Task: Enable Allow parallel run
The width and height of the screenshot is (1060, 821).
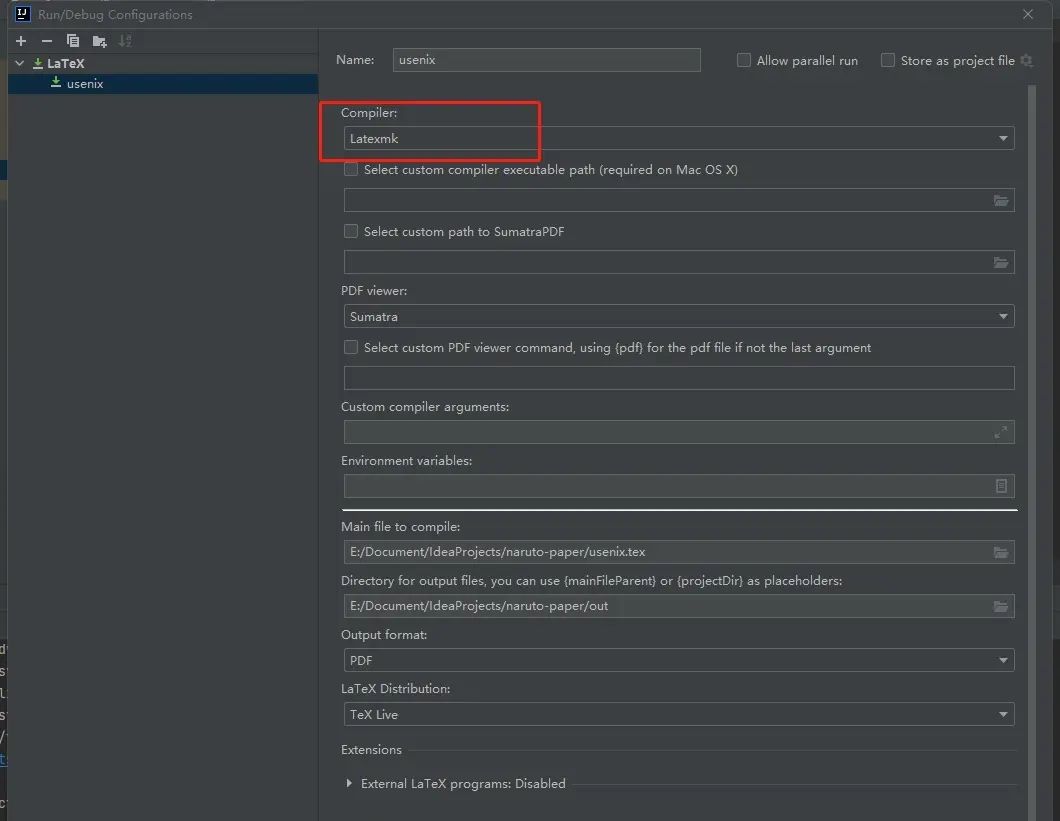Action: 744,60
